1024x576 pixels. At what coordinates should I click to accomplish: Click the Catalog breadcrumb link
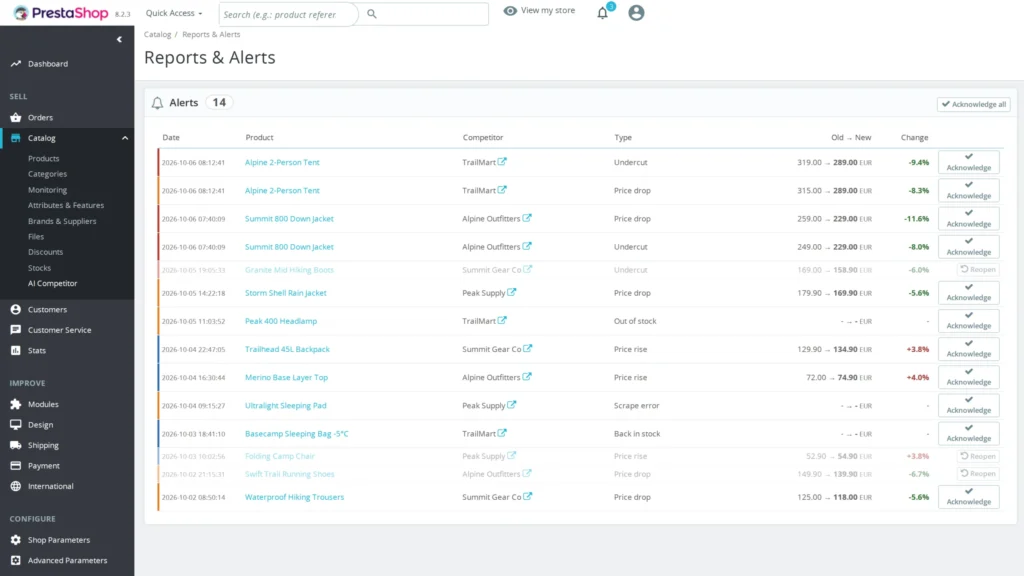click(157, 34)
